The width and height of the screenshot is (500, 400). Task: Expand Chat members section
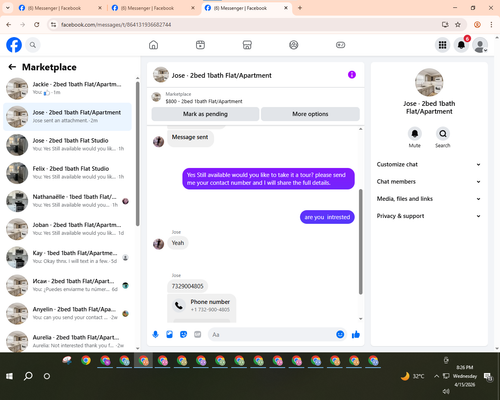(x=429, y=182)
